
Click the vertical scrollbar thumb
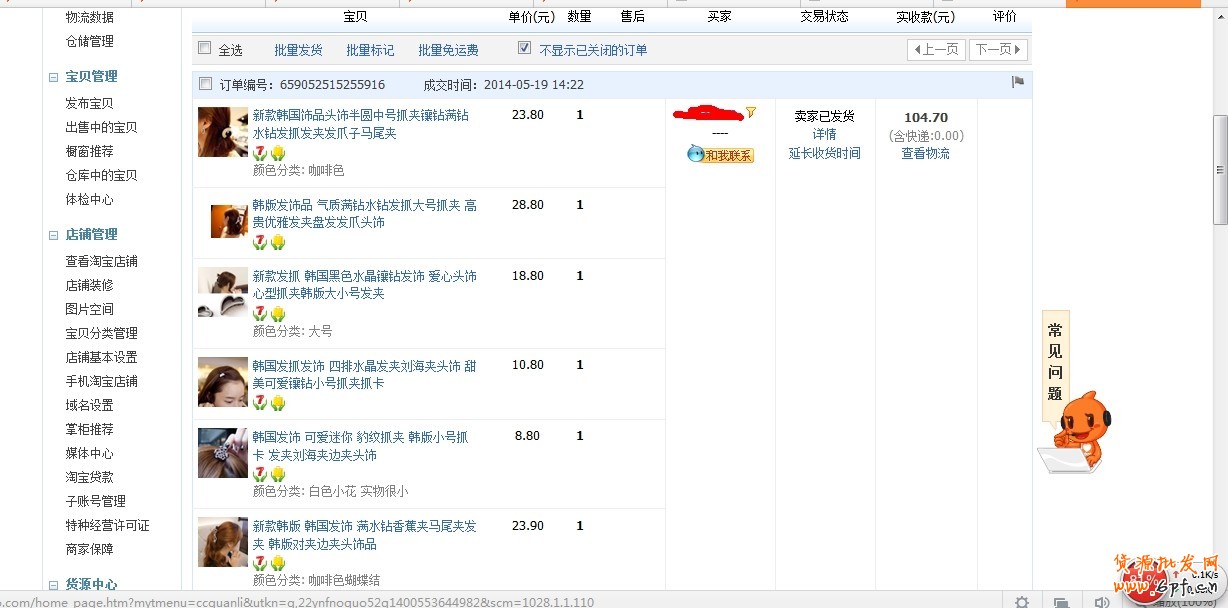1219,170
